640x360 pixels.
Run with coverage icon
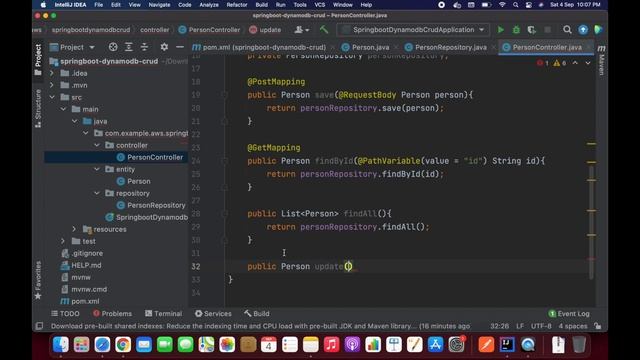[x=531, y=30]
